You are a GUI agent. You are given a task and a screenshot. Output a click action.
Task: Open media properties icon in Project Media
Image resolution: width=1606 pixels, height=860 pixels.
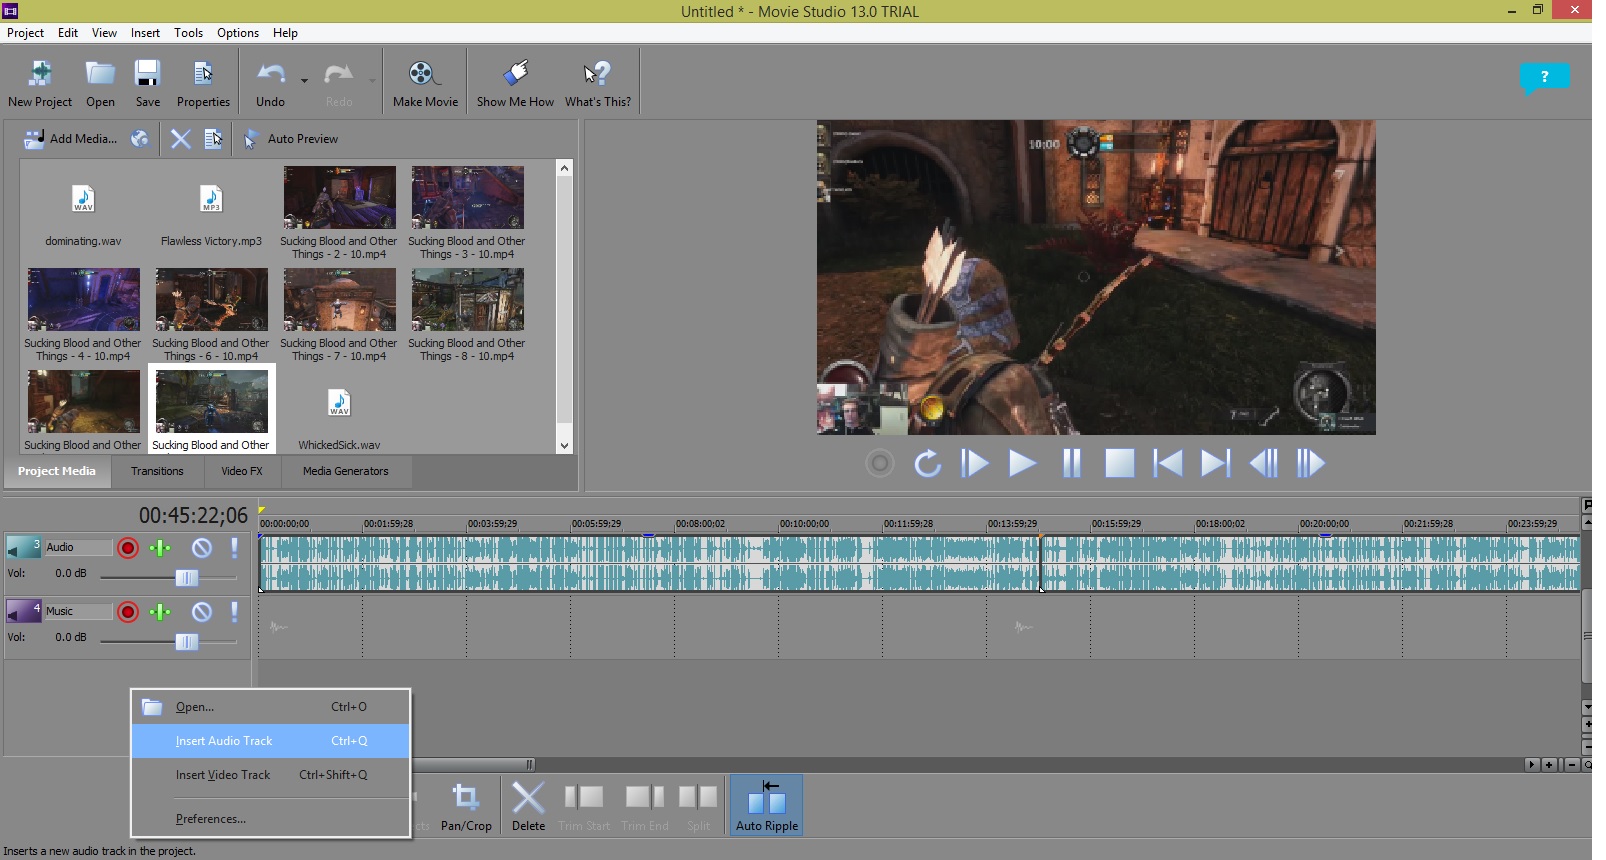click(x=213, y=139)
